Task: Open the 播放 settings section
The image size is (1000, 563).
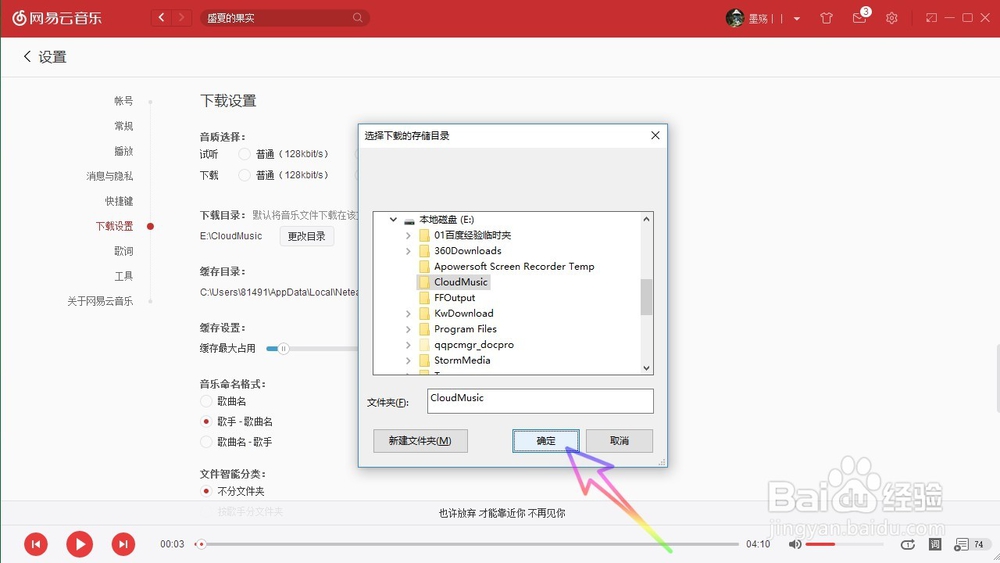Action: [x=124, y=151]
